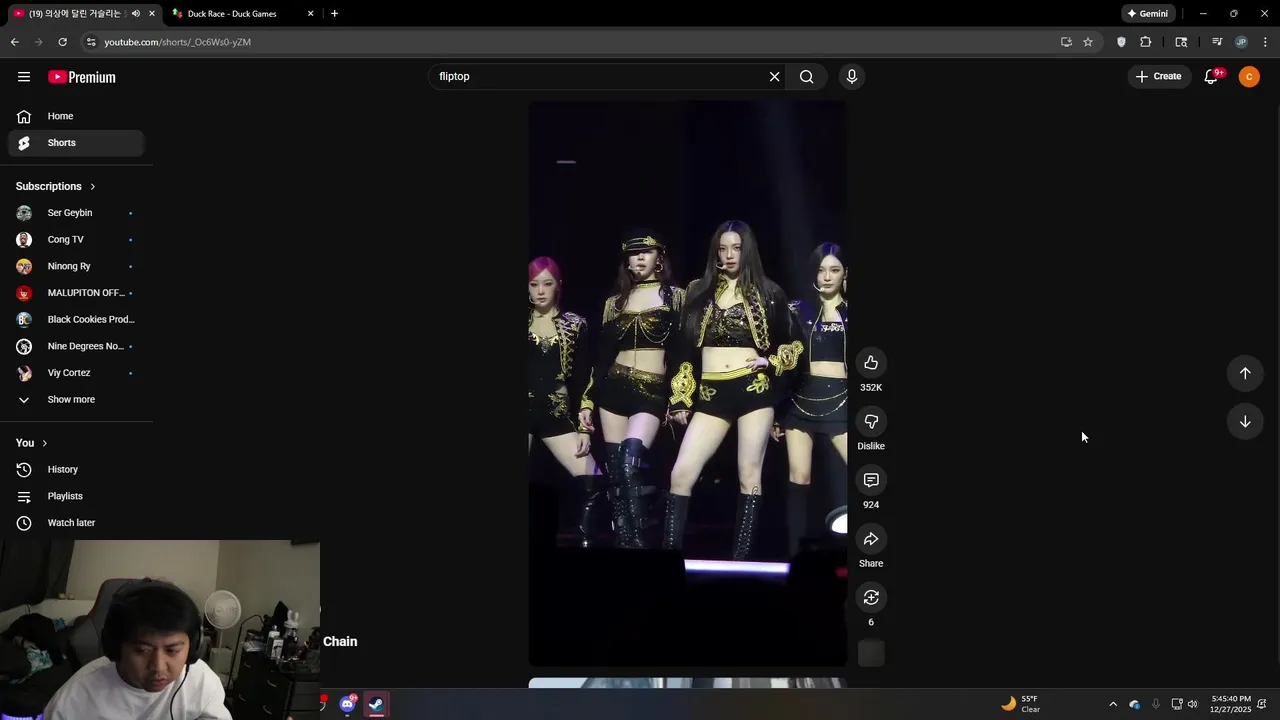Open Gemini assistant button
The height and width of the screenshot is (720, 1280).
(x=1147, y=14)
